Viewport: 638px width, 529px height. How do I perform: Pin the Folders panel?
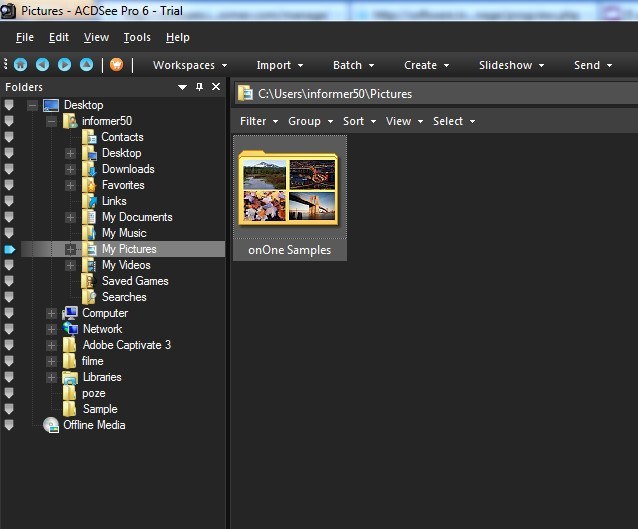199,87
